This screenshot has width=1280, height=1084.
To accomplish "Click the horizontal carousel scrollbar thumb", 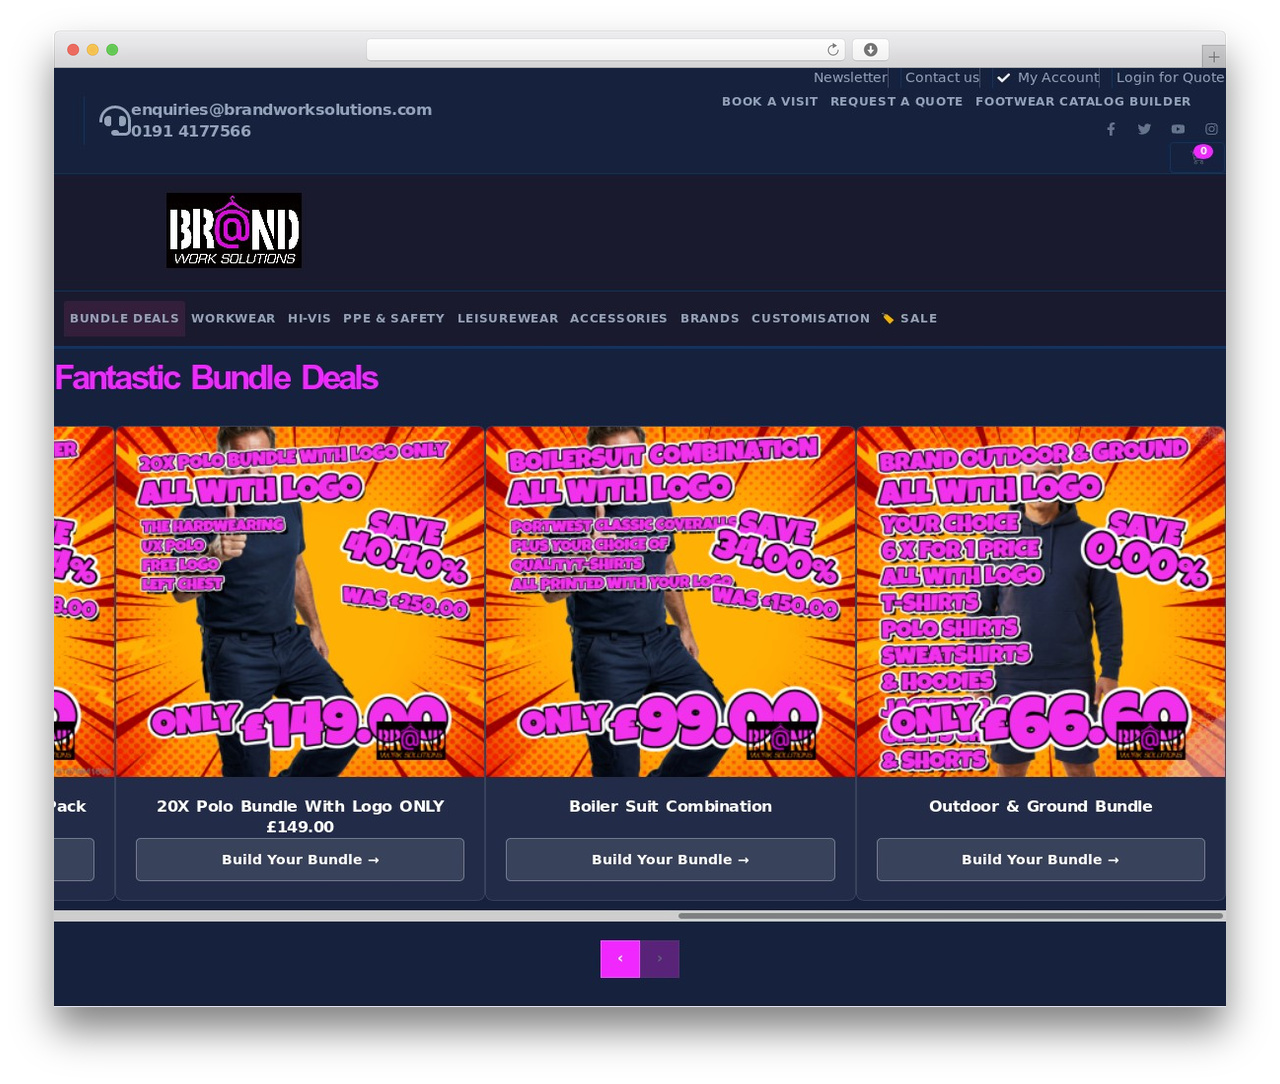I will pyautogui.click(x=951, y=915).
